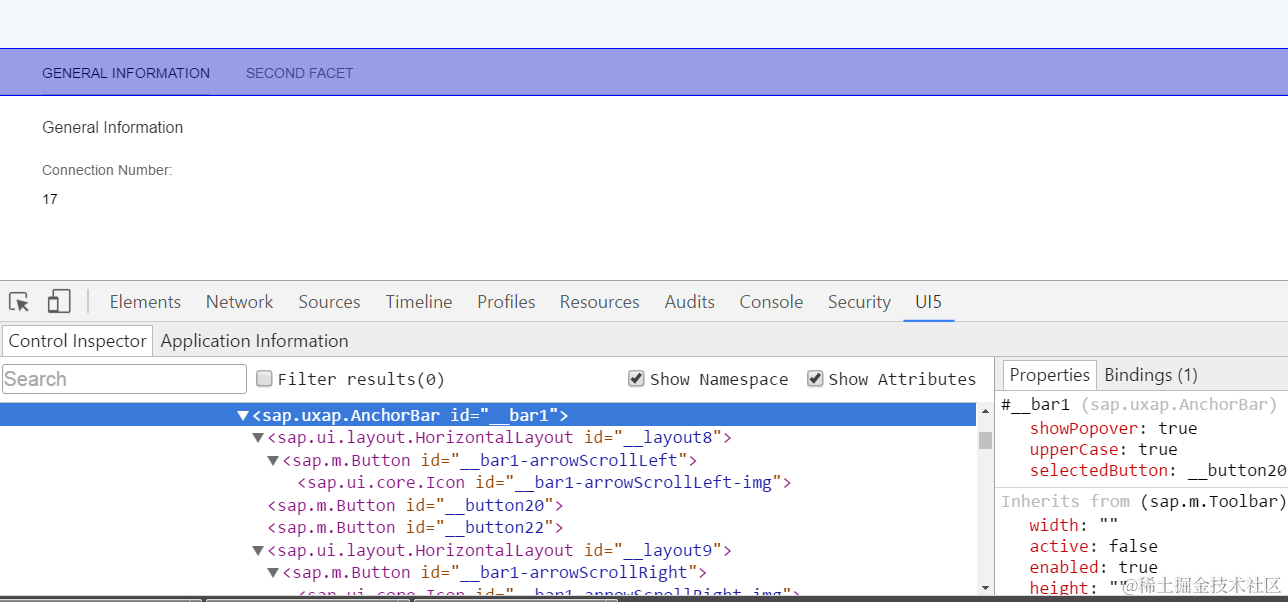This screenshot has height=602, width=1288.
Task: Click the Inherits from (sap.m.Toolbar) header
Action: point(1143,501)
